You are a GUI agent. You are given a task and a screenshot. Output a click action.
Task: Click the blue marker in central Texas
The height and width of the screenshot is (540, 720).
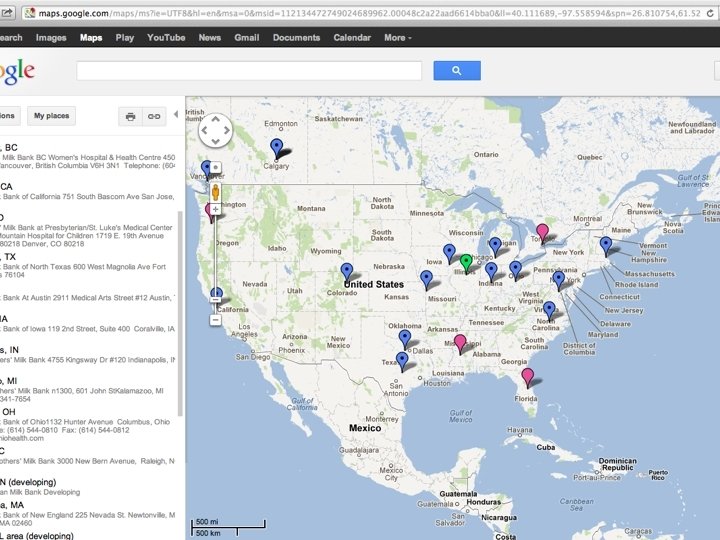[x=402, y=362]
